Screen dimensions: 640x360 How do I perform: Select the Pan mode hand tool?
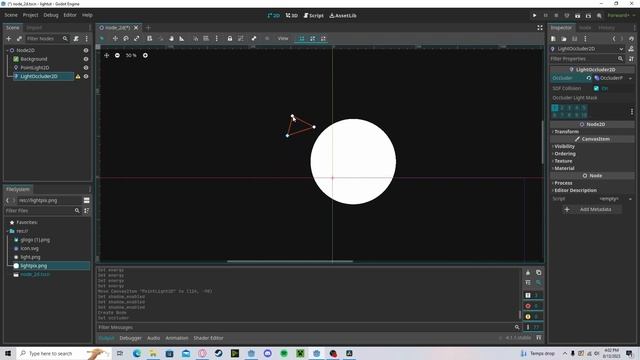tap(171, 38)
